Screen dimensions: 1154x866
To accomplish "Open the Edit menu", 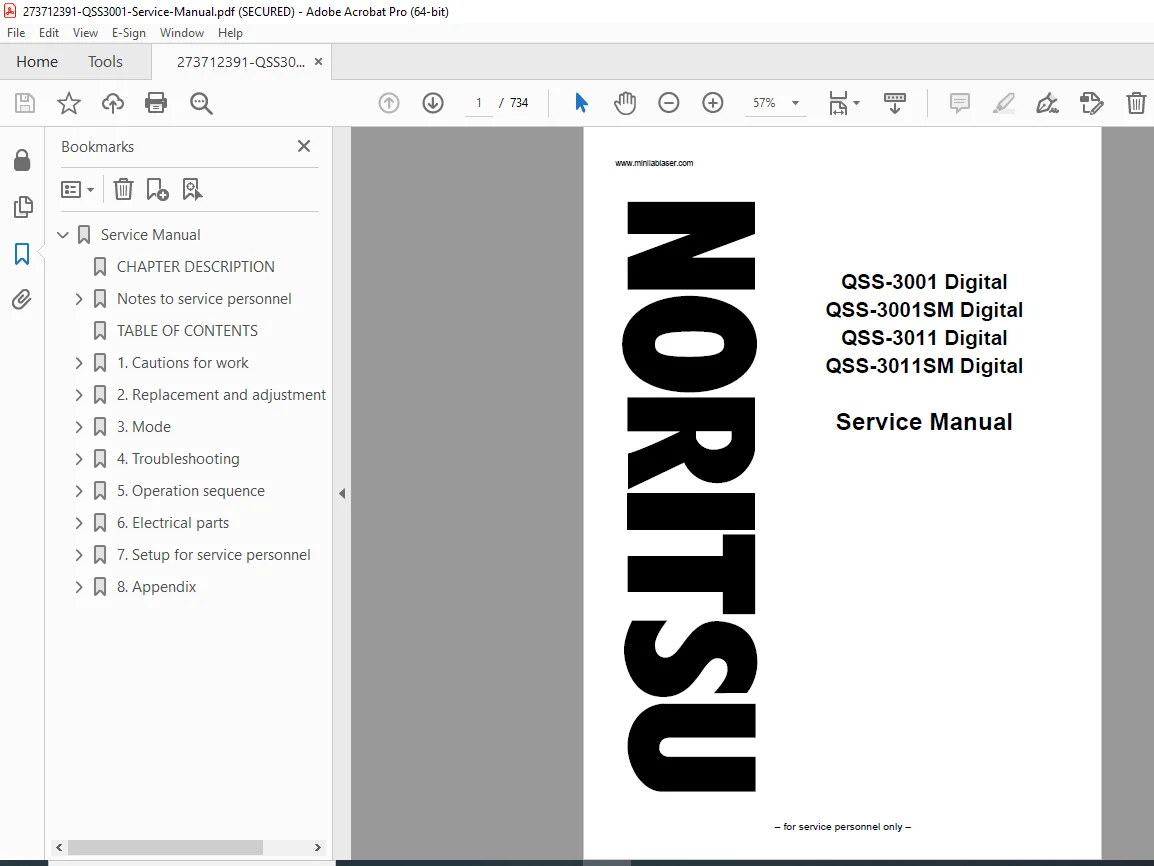I will (49, 33).
